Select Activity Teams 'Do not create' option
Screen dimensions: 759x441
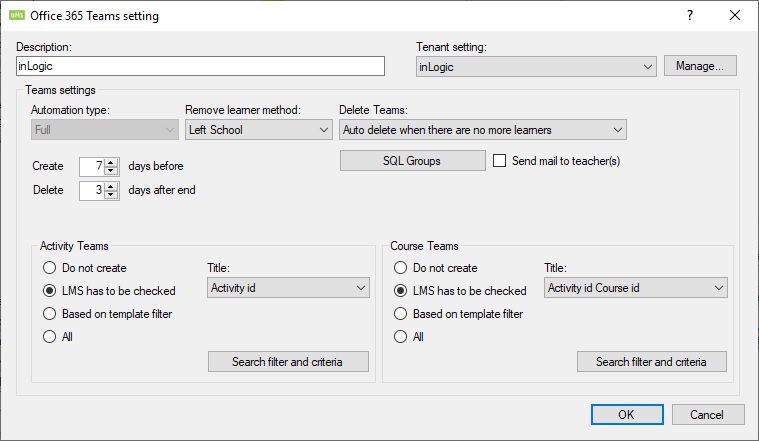(x=49, y=268)
